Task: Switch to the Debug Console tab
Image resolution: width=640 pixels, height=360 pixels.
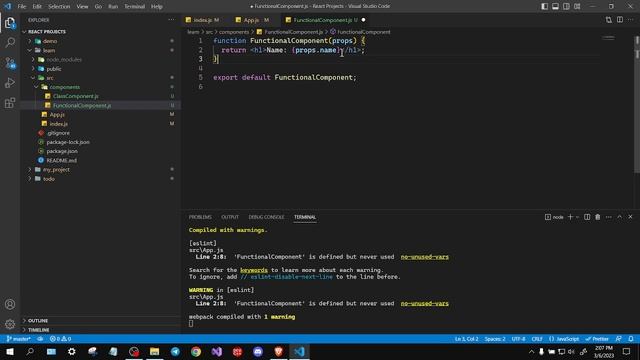Action: click(x=266, y=217)
